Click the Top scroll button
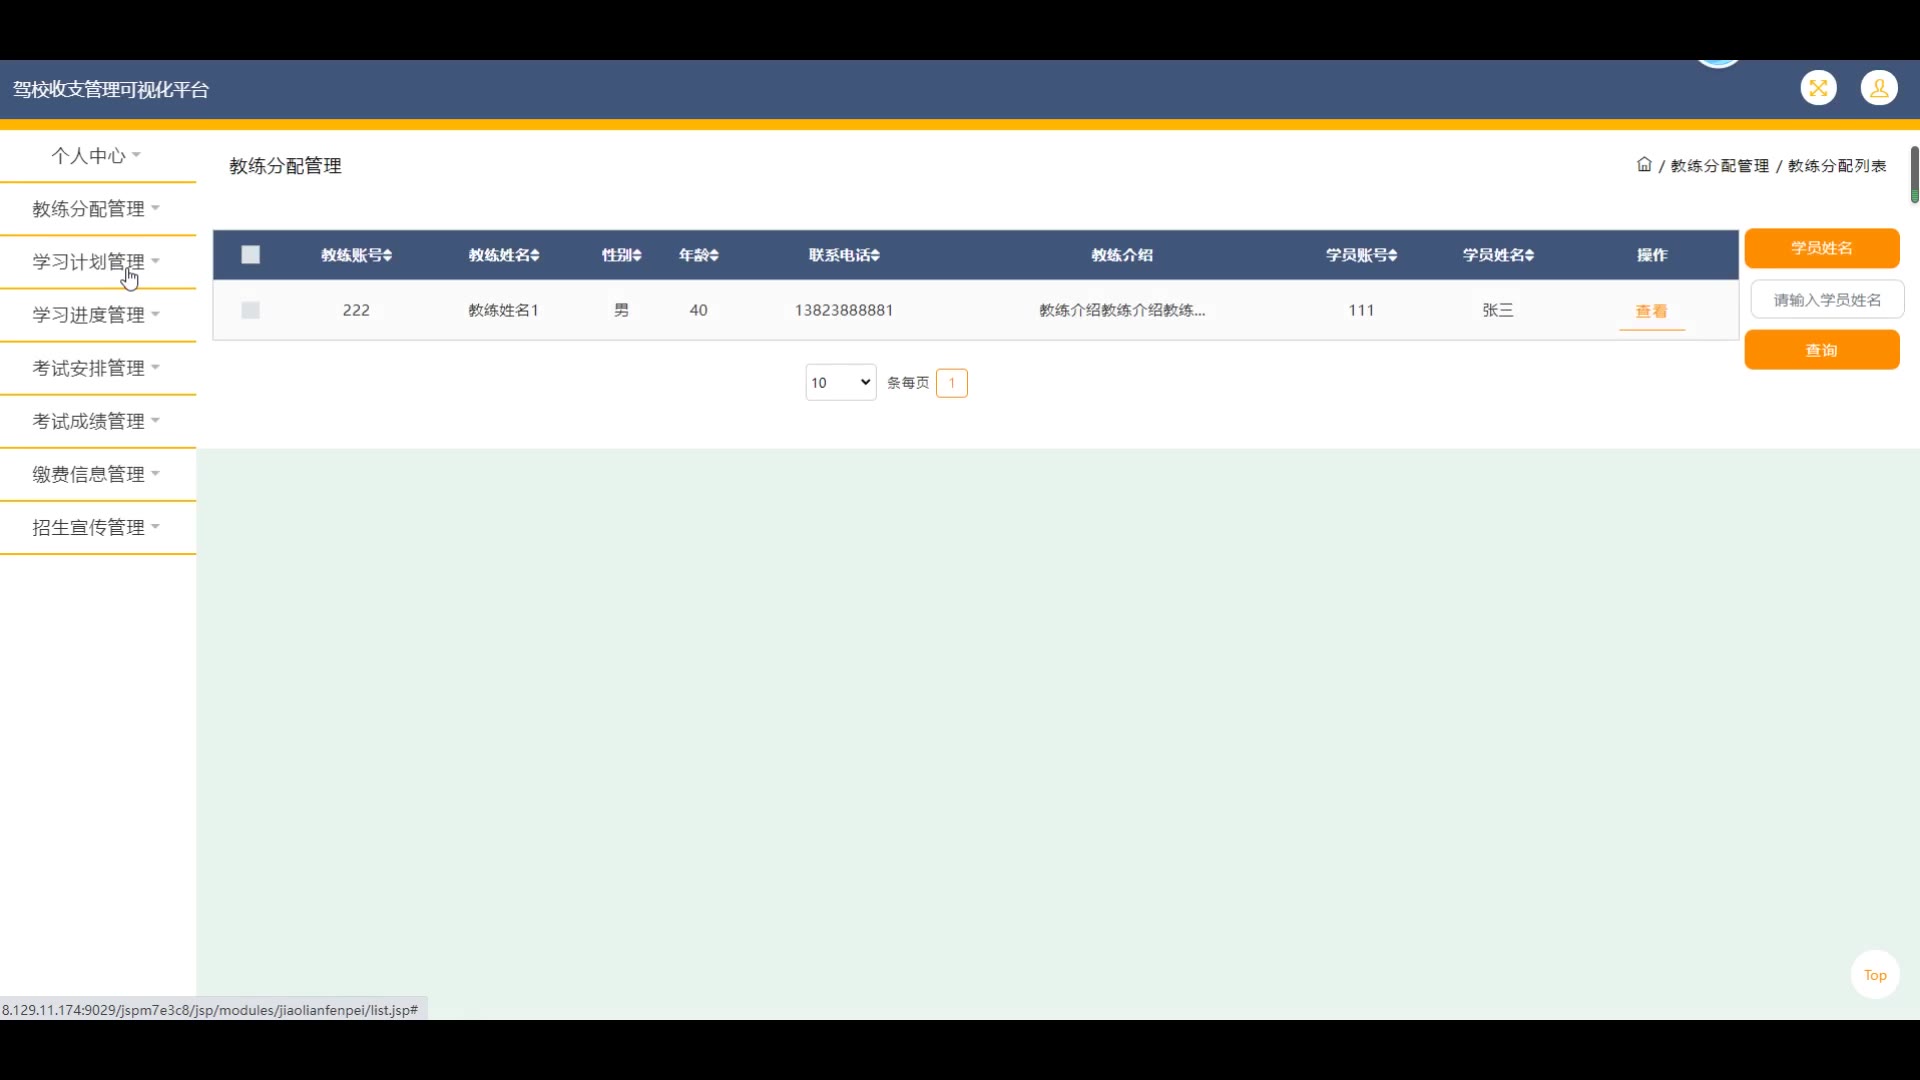 pyautogui.click(x=1874, y=975)
